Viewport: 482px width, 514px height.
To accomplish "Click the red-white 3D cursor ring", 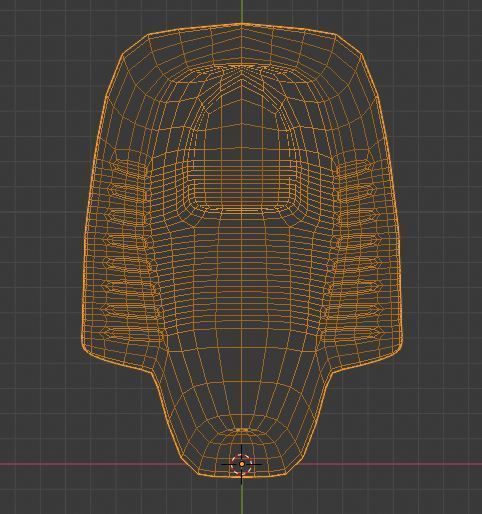I will pyautogui.click(x=242, y=464).
